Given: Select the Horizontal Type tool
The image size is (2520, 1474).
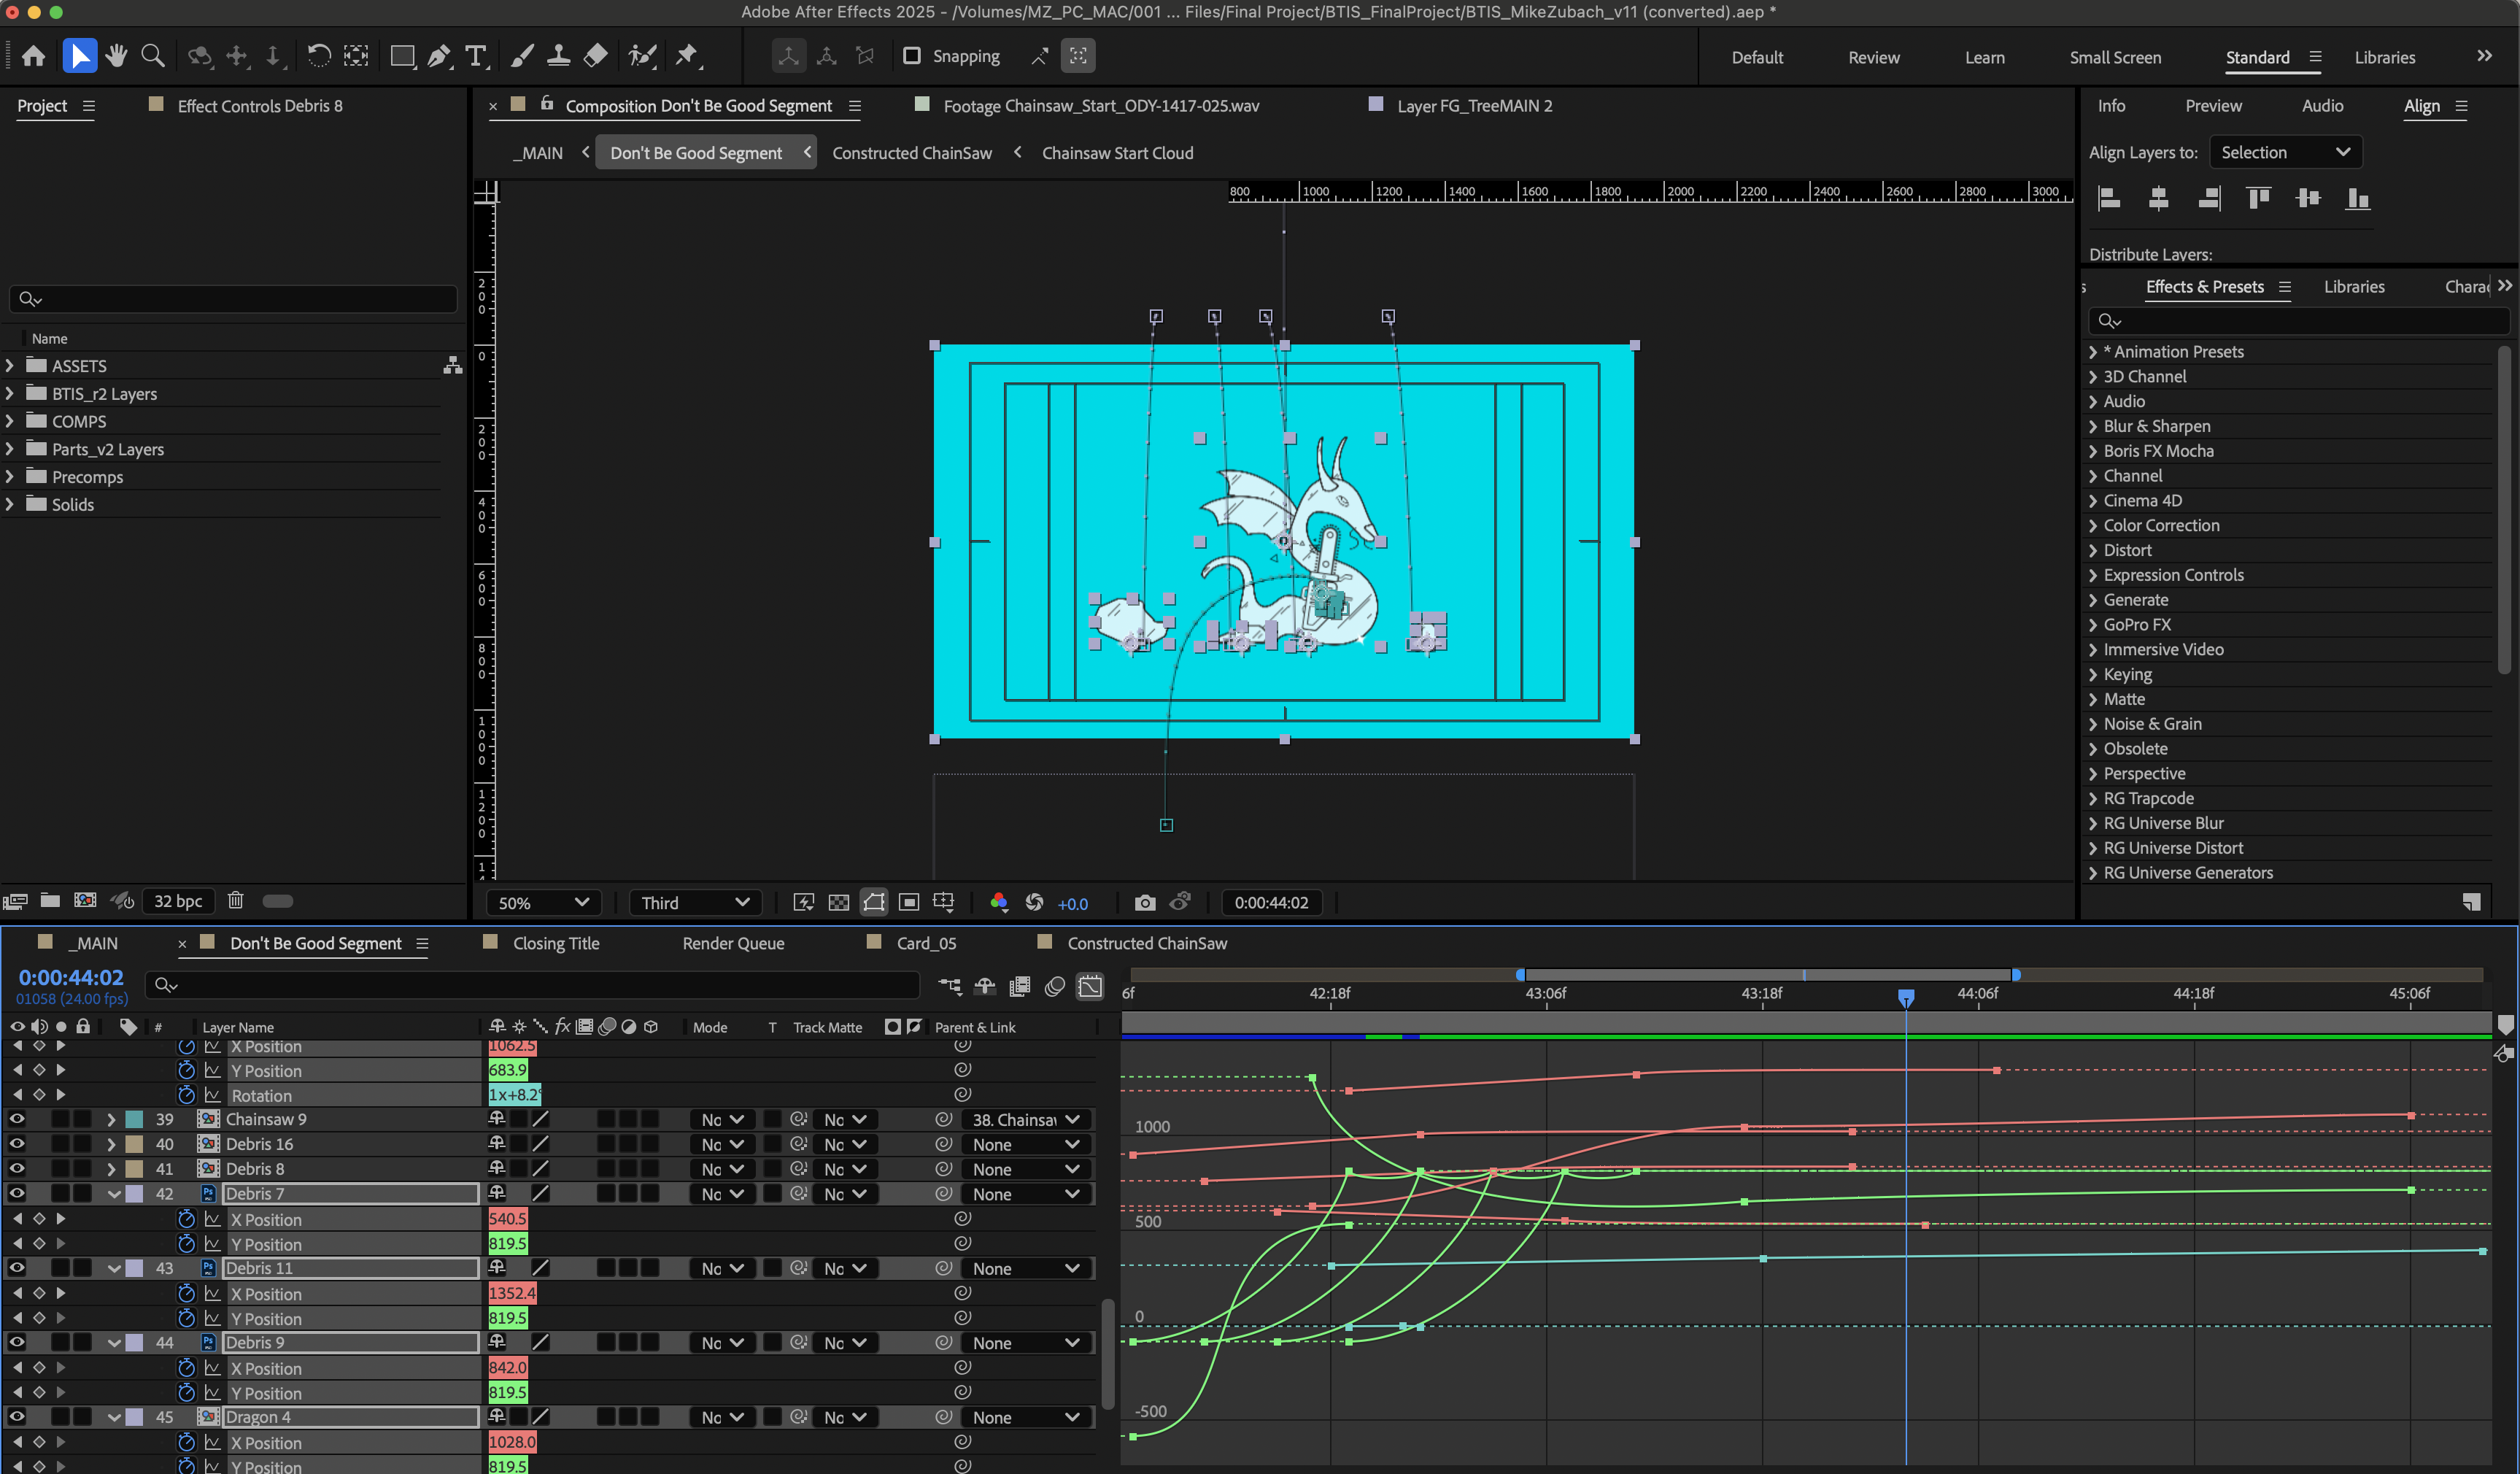Looking at the screenshot, I should pos(476,56).
